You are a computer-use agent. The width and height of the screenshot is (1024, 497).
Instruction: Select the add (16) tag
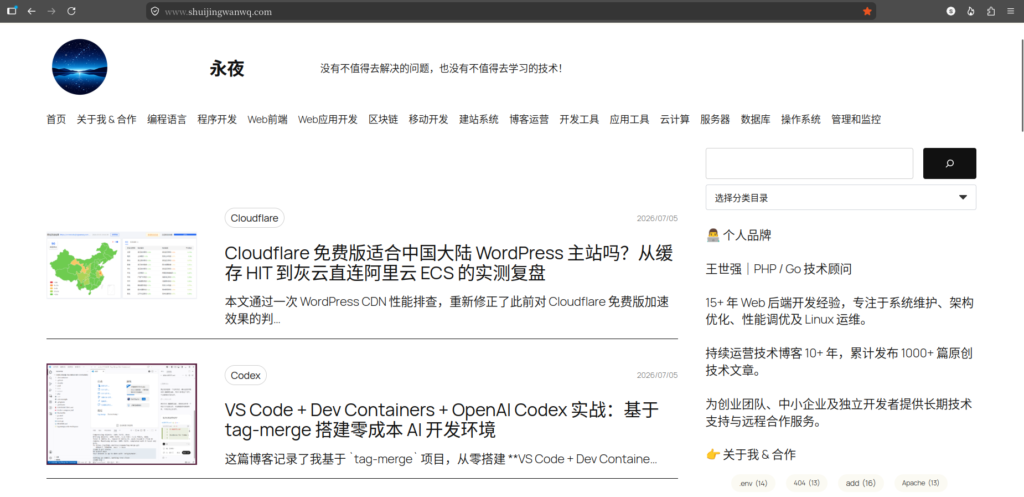coord(861,483)
